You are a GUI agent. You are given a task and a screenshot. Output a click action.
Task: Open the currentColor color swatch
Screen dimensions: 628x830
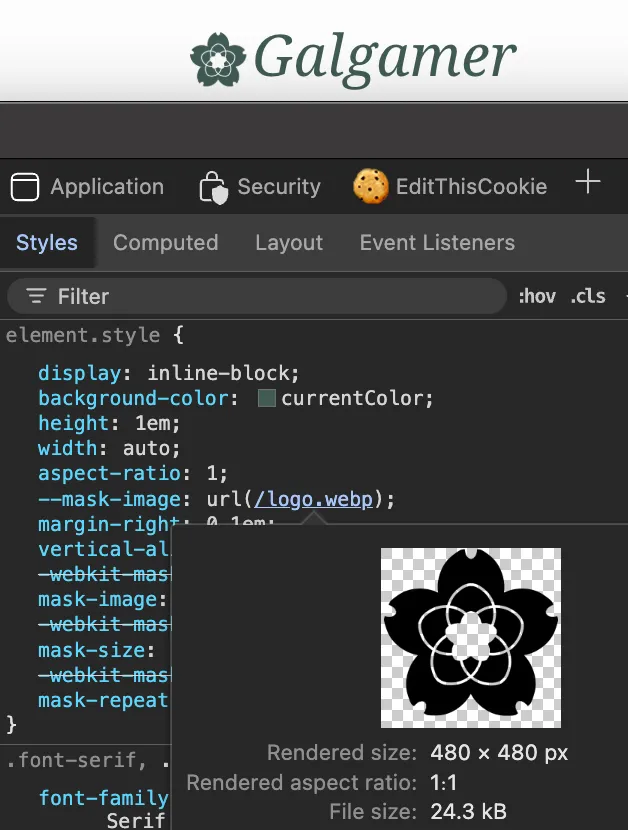coord(267,399)
